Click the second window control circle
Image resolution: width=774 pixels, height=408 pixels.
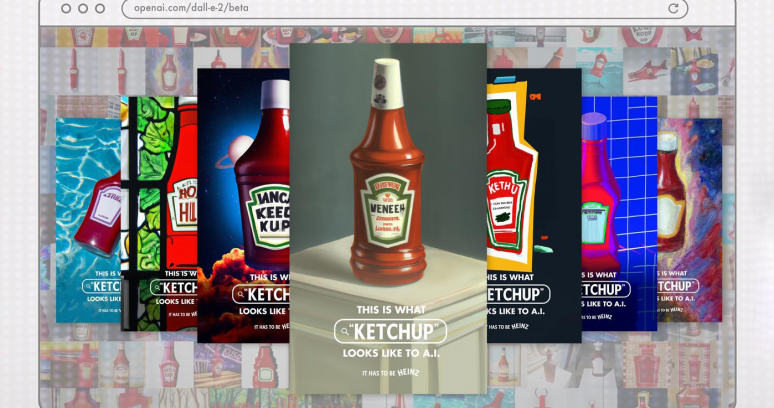83,9
